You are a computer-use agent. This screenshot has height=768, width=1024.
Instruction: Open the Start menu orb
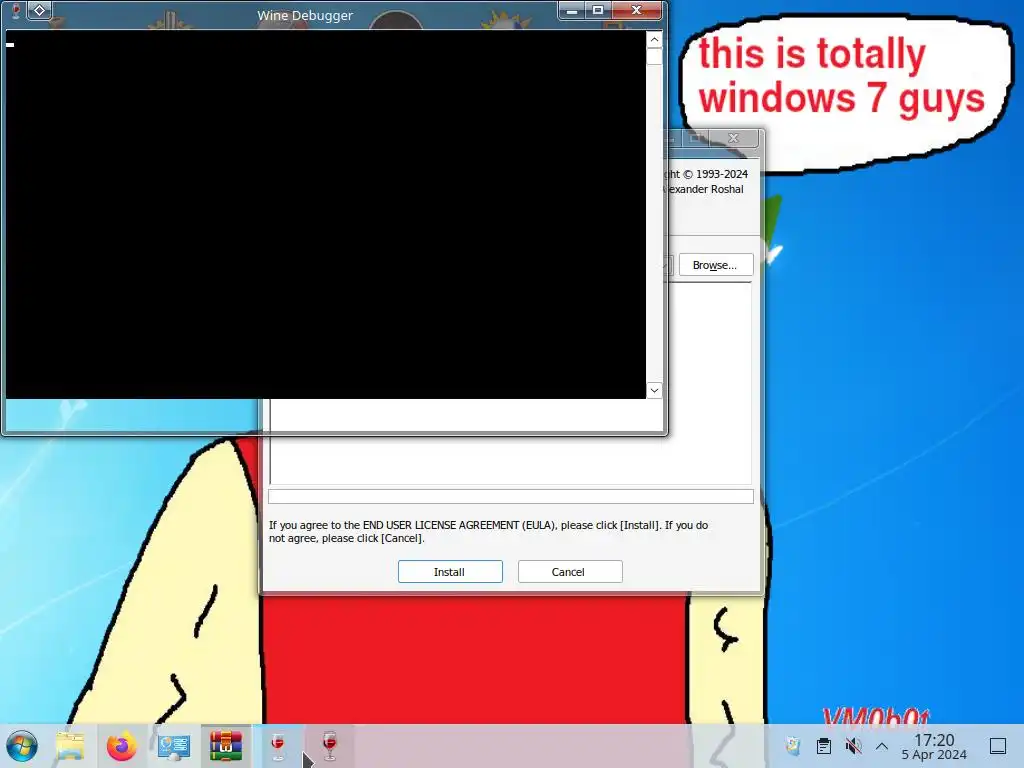pos(22,746)
